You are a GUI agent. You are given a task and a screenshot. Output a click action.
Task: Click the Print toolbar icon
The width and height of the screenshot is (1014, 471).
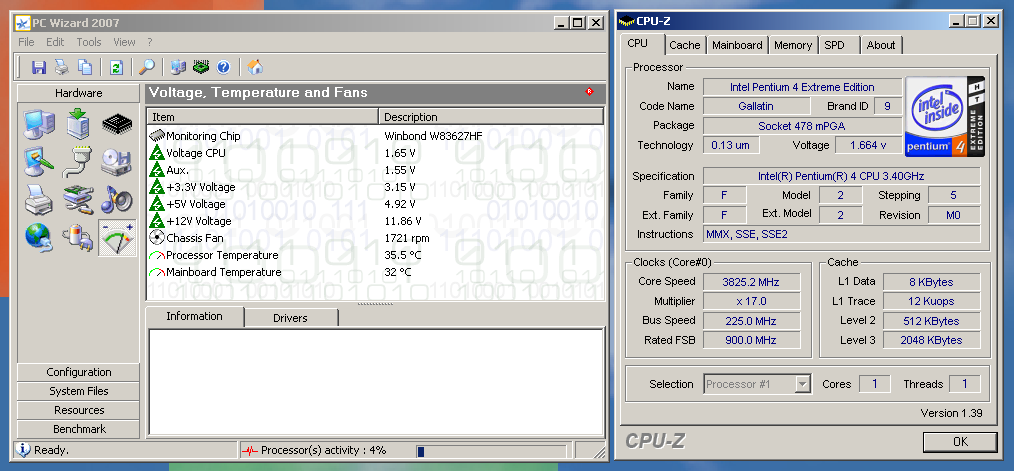62,67
